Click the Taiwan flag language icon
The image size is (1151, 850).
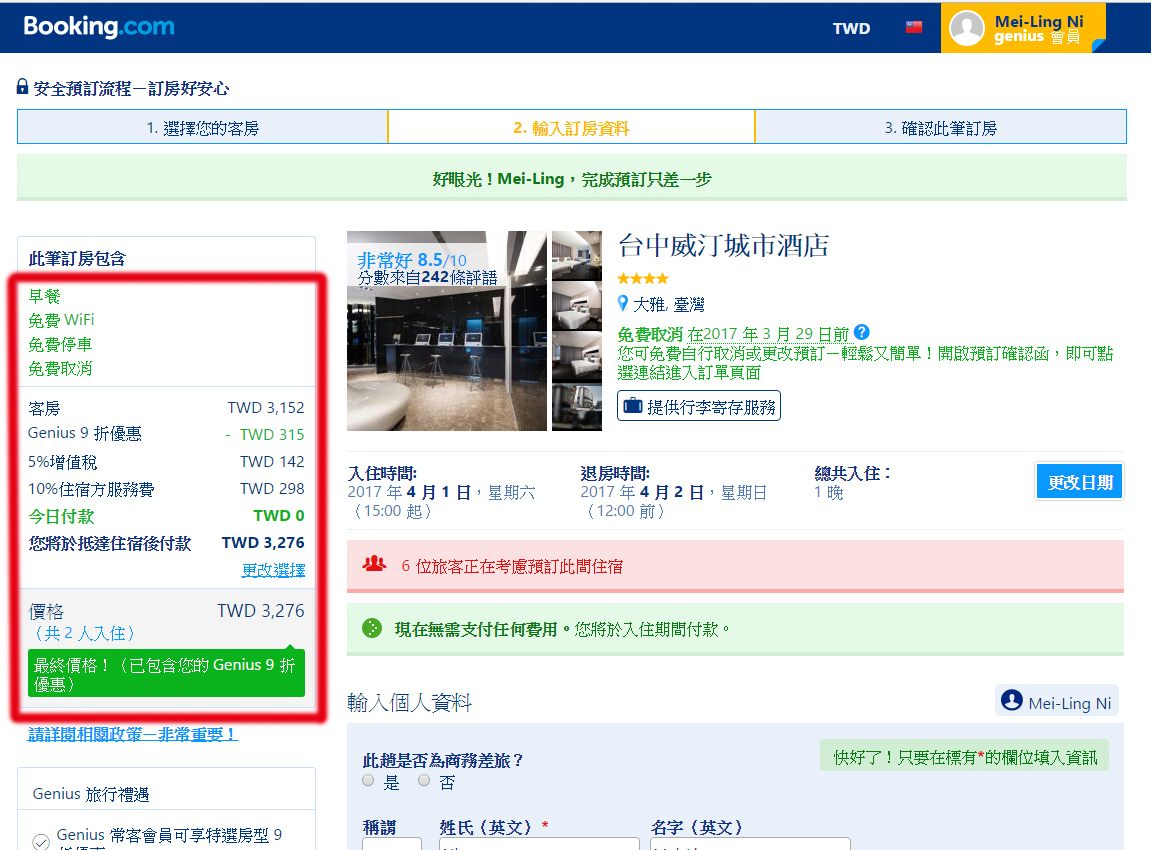913,27
